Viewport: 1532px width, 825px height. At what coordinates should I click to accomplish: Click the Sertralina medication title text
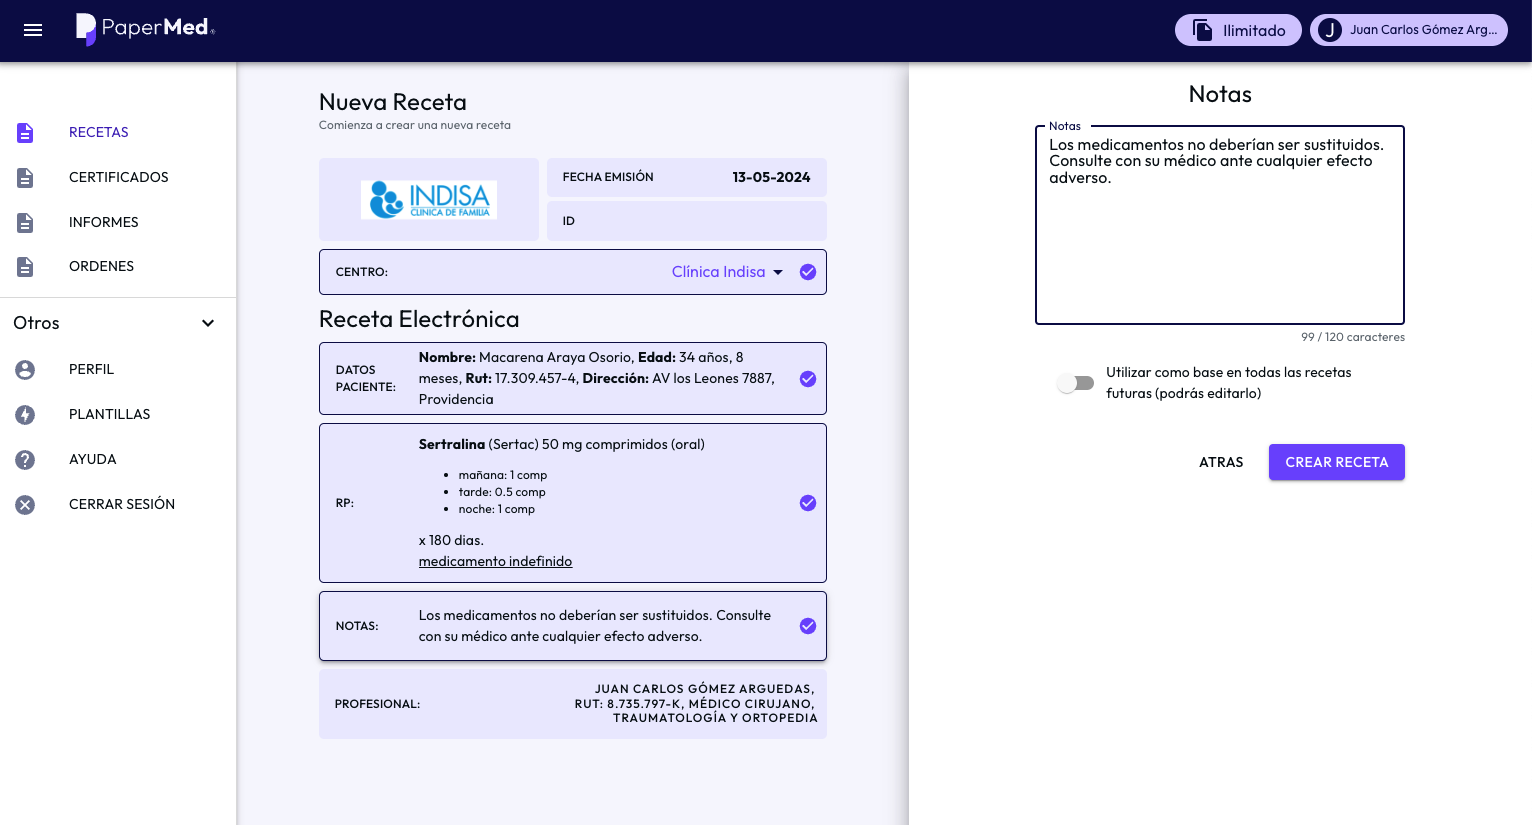pos(561,444)
